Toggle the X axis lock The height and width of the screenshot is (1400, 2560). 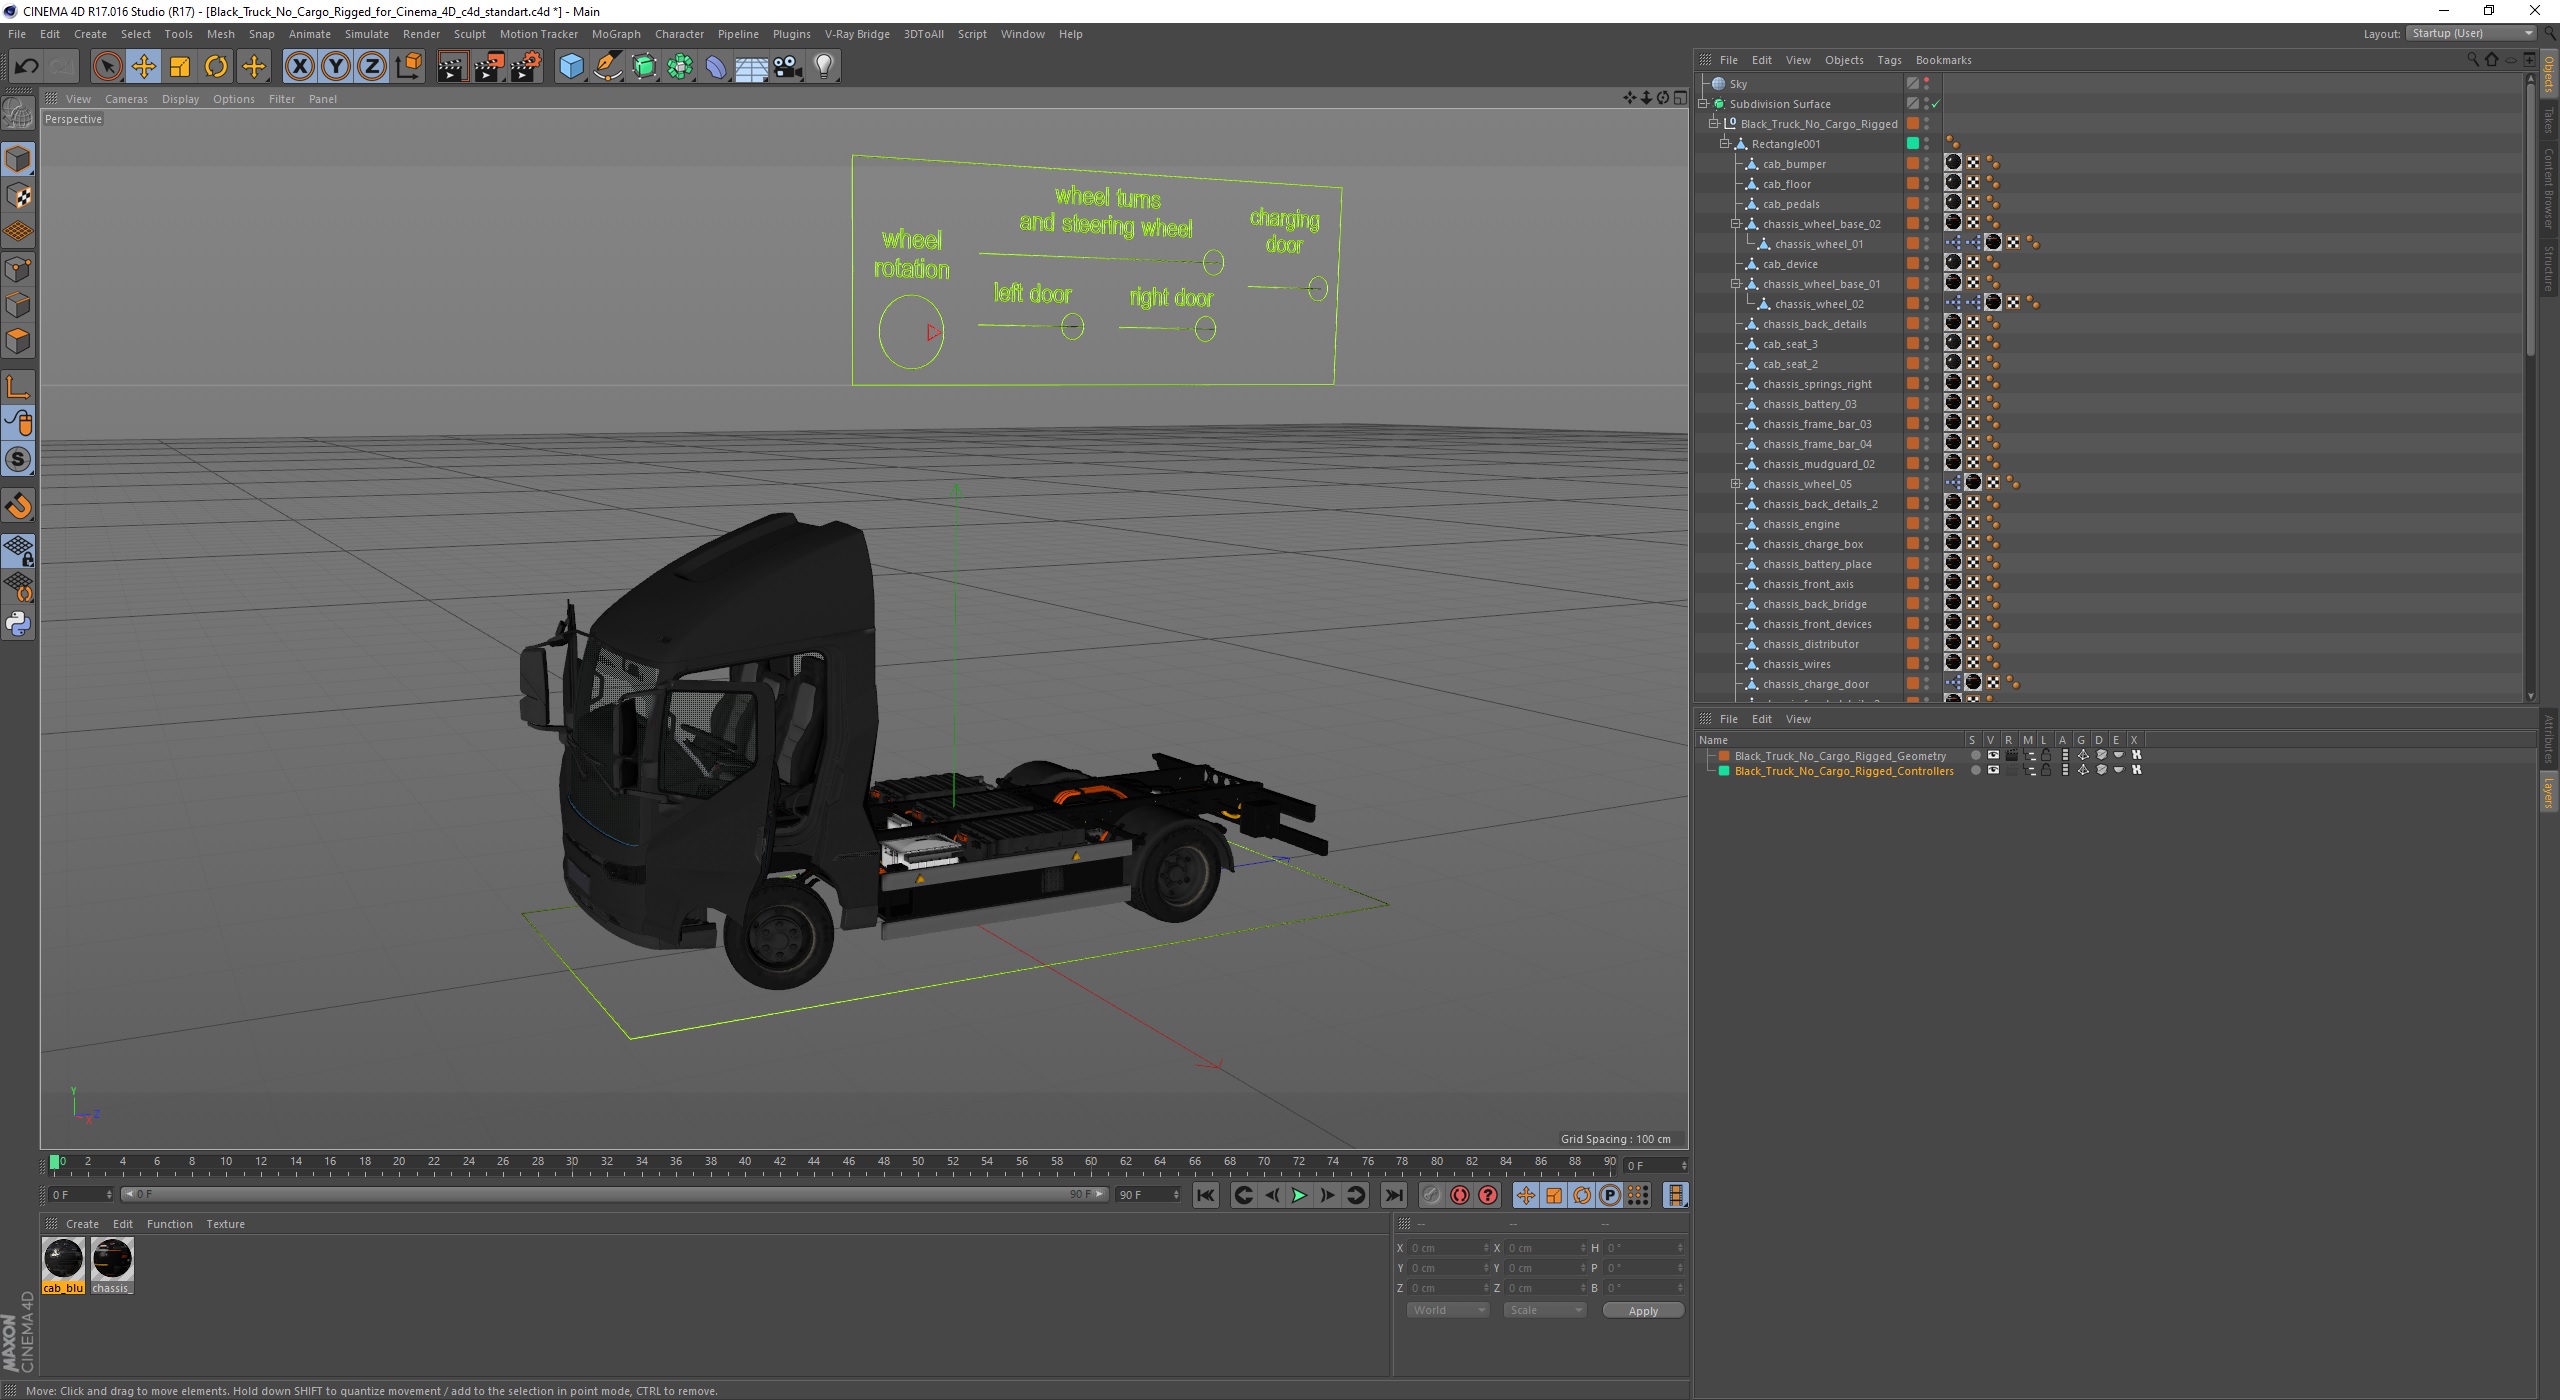tap(299, 66)
